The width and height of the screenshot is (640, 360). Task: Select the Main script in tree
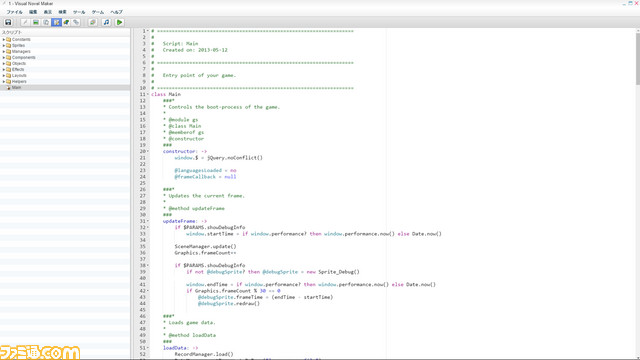(x=65, y=88)
